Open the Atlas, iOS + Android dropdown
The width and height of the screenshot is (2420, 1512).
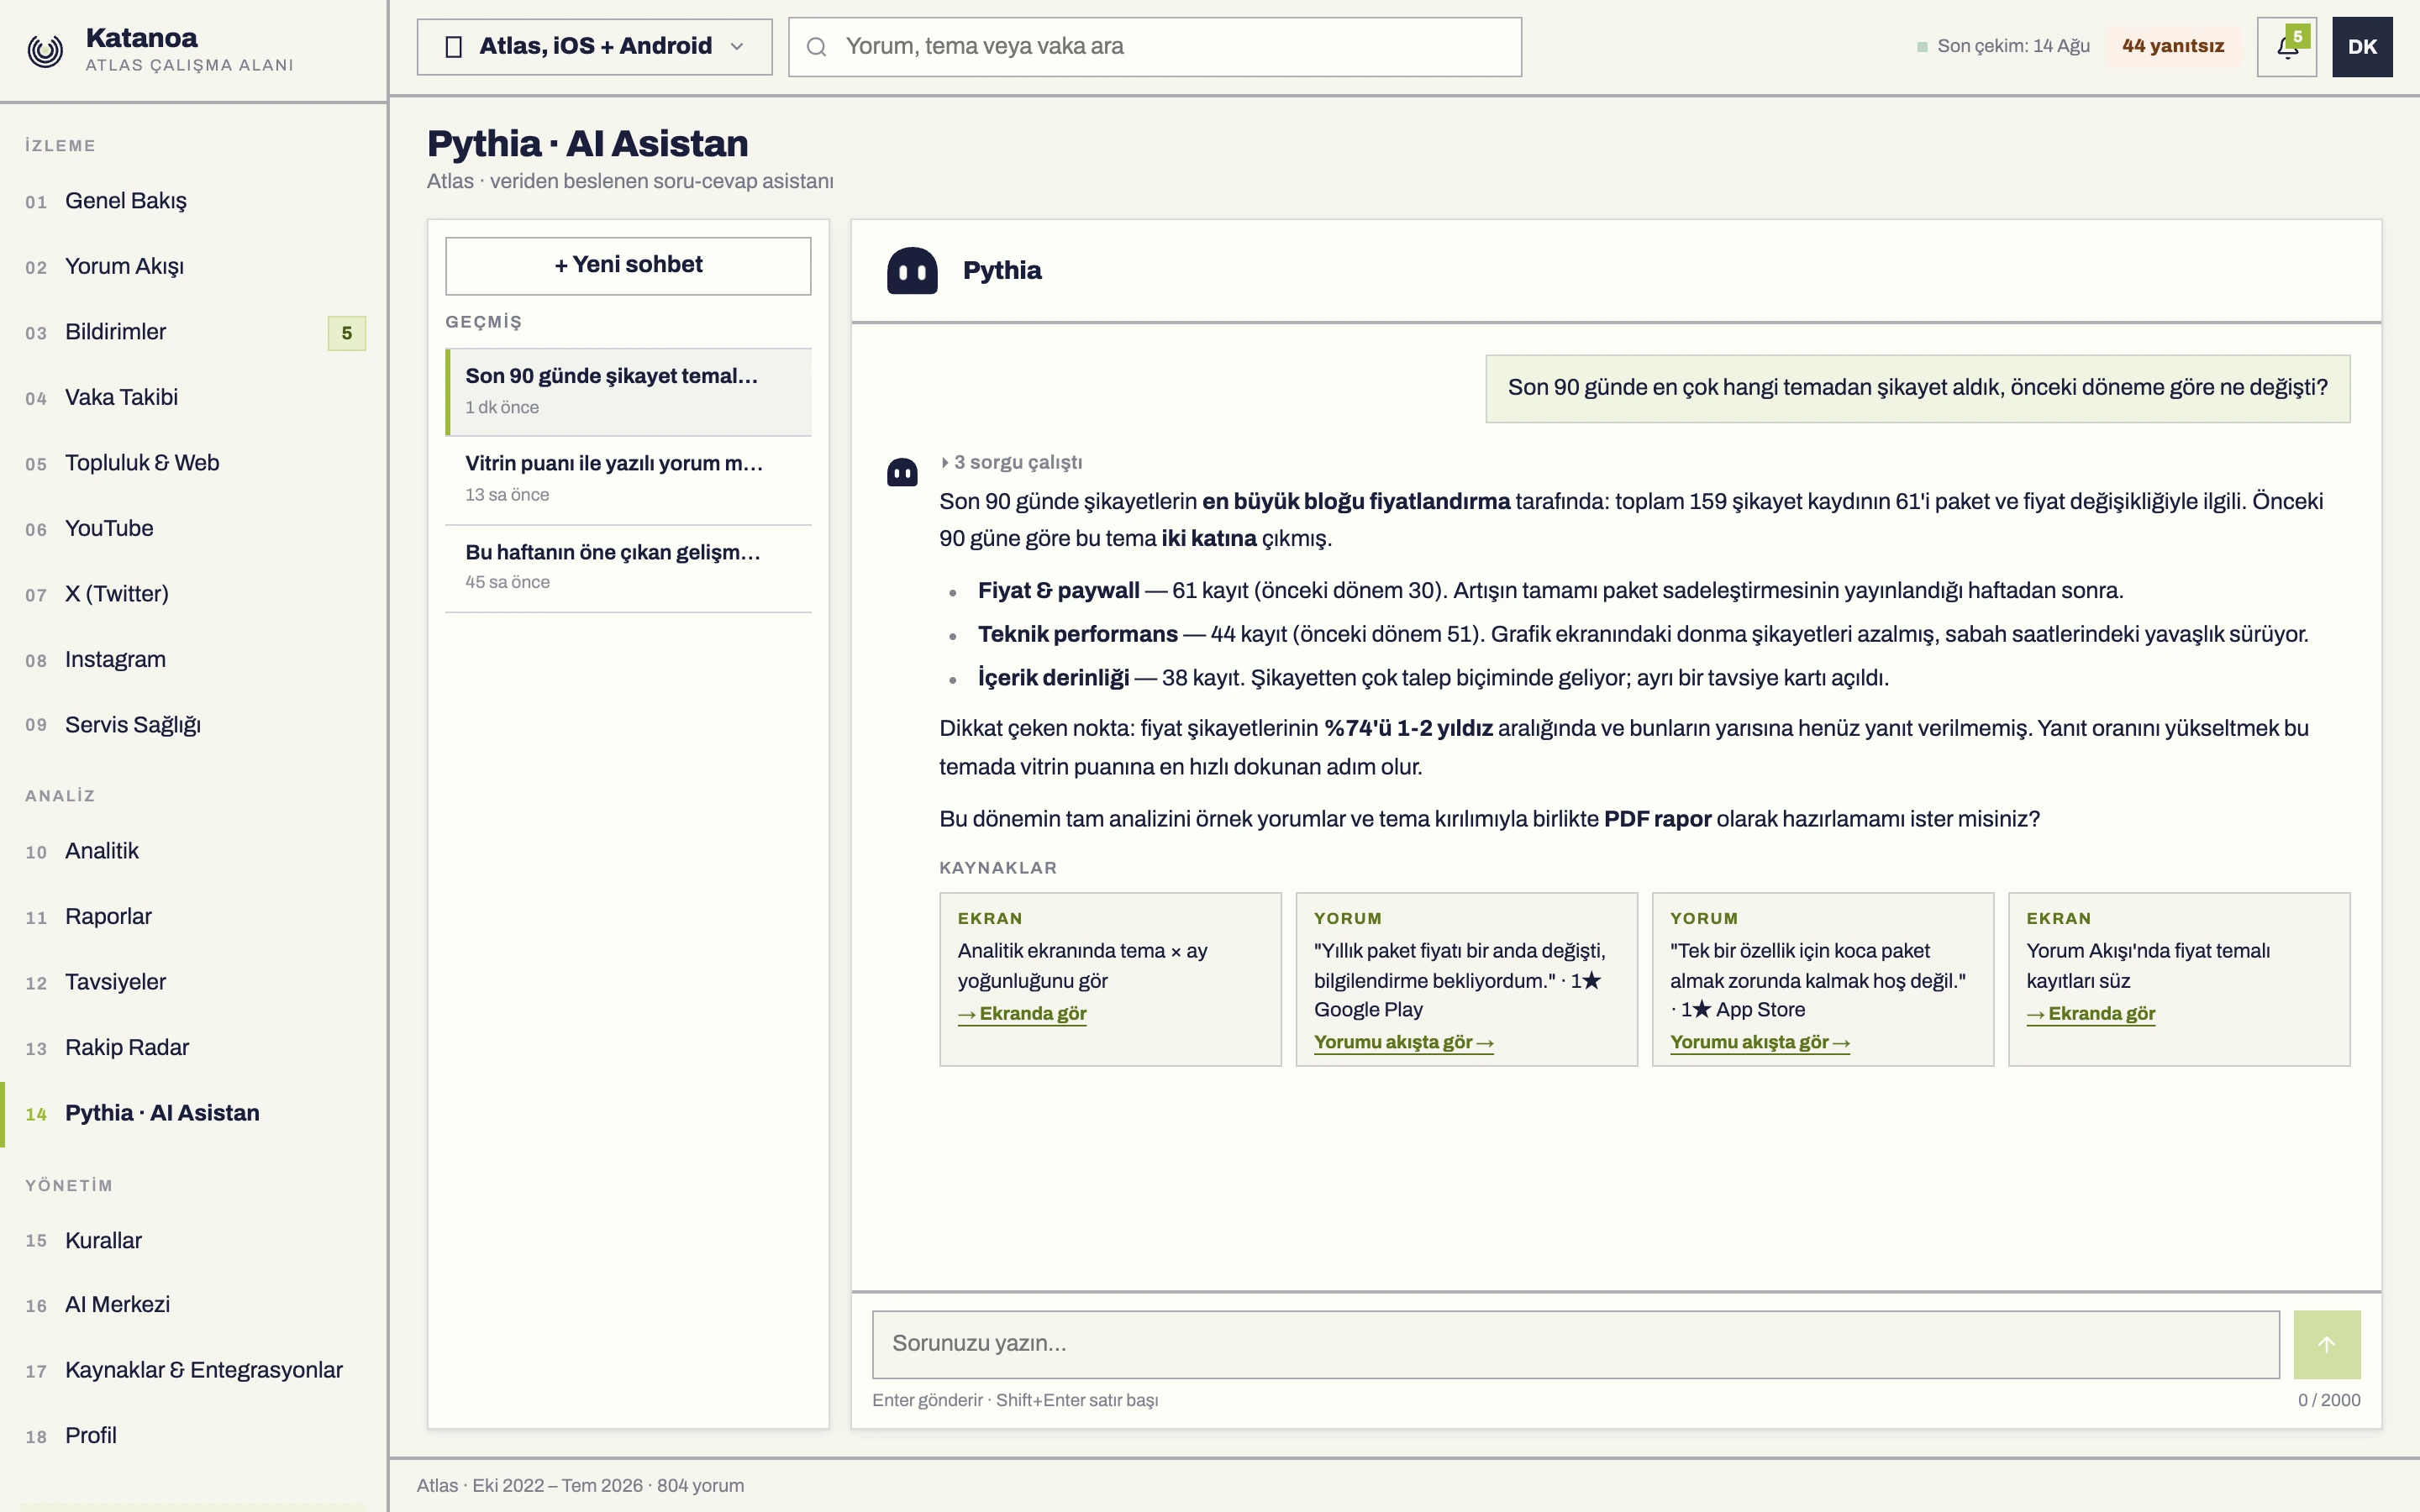pyautogui.click(x=594, y=47)
